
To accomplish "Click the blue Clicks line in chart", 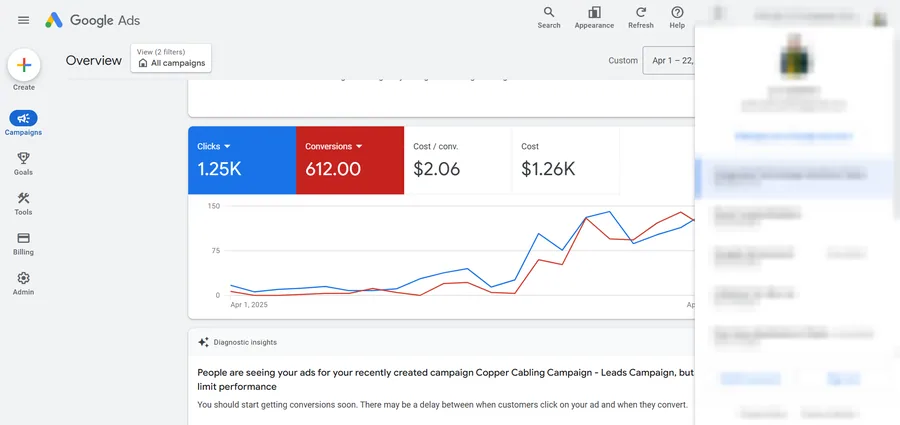I will (x=538, y=234).
